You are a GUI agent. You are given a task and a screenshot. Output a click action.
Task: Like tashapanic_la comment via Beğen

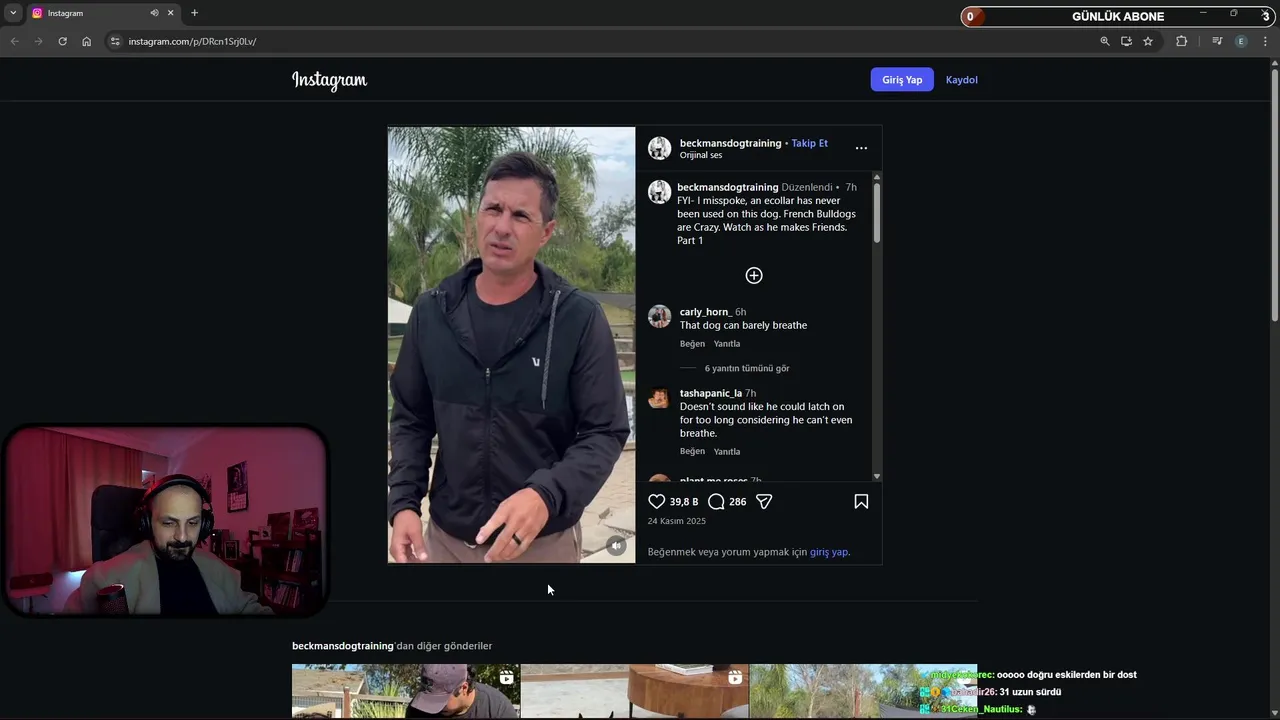(692, 452)
